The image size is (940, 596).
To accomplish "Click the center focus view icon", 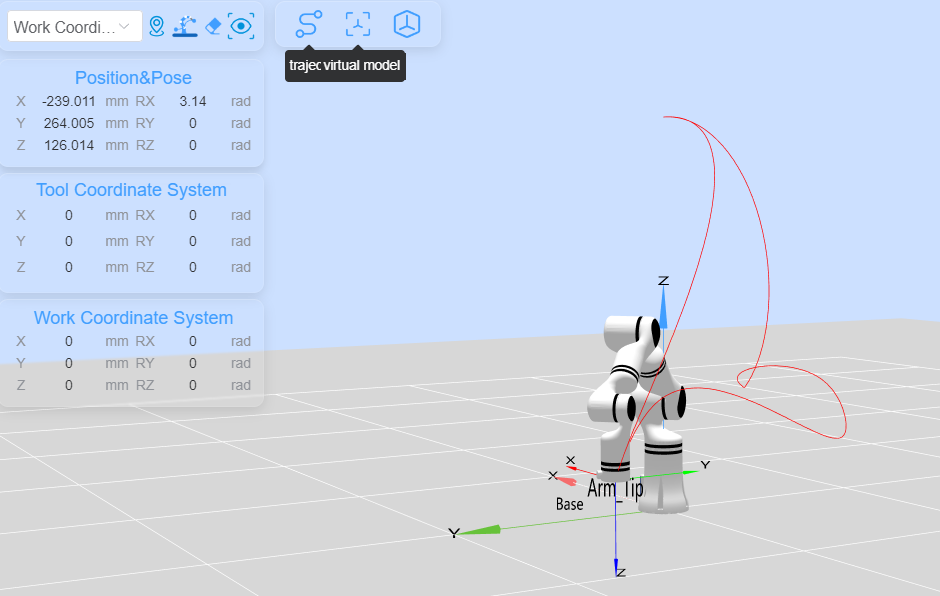I will pyautogui.click(x=357, y=25).
